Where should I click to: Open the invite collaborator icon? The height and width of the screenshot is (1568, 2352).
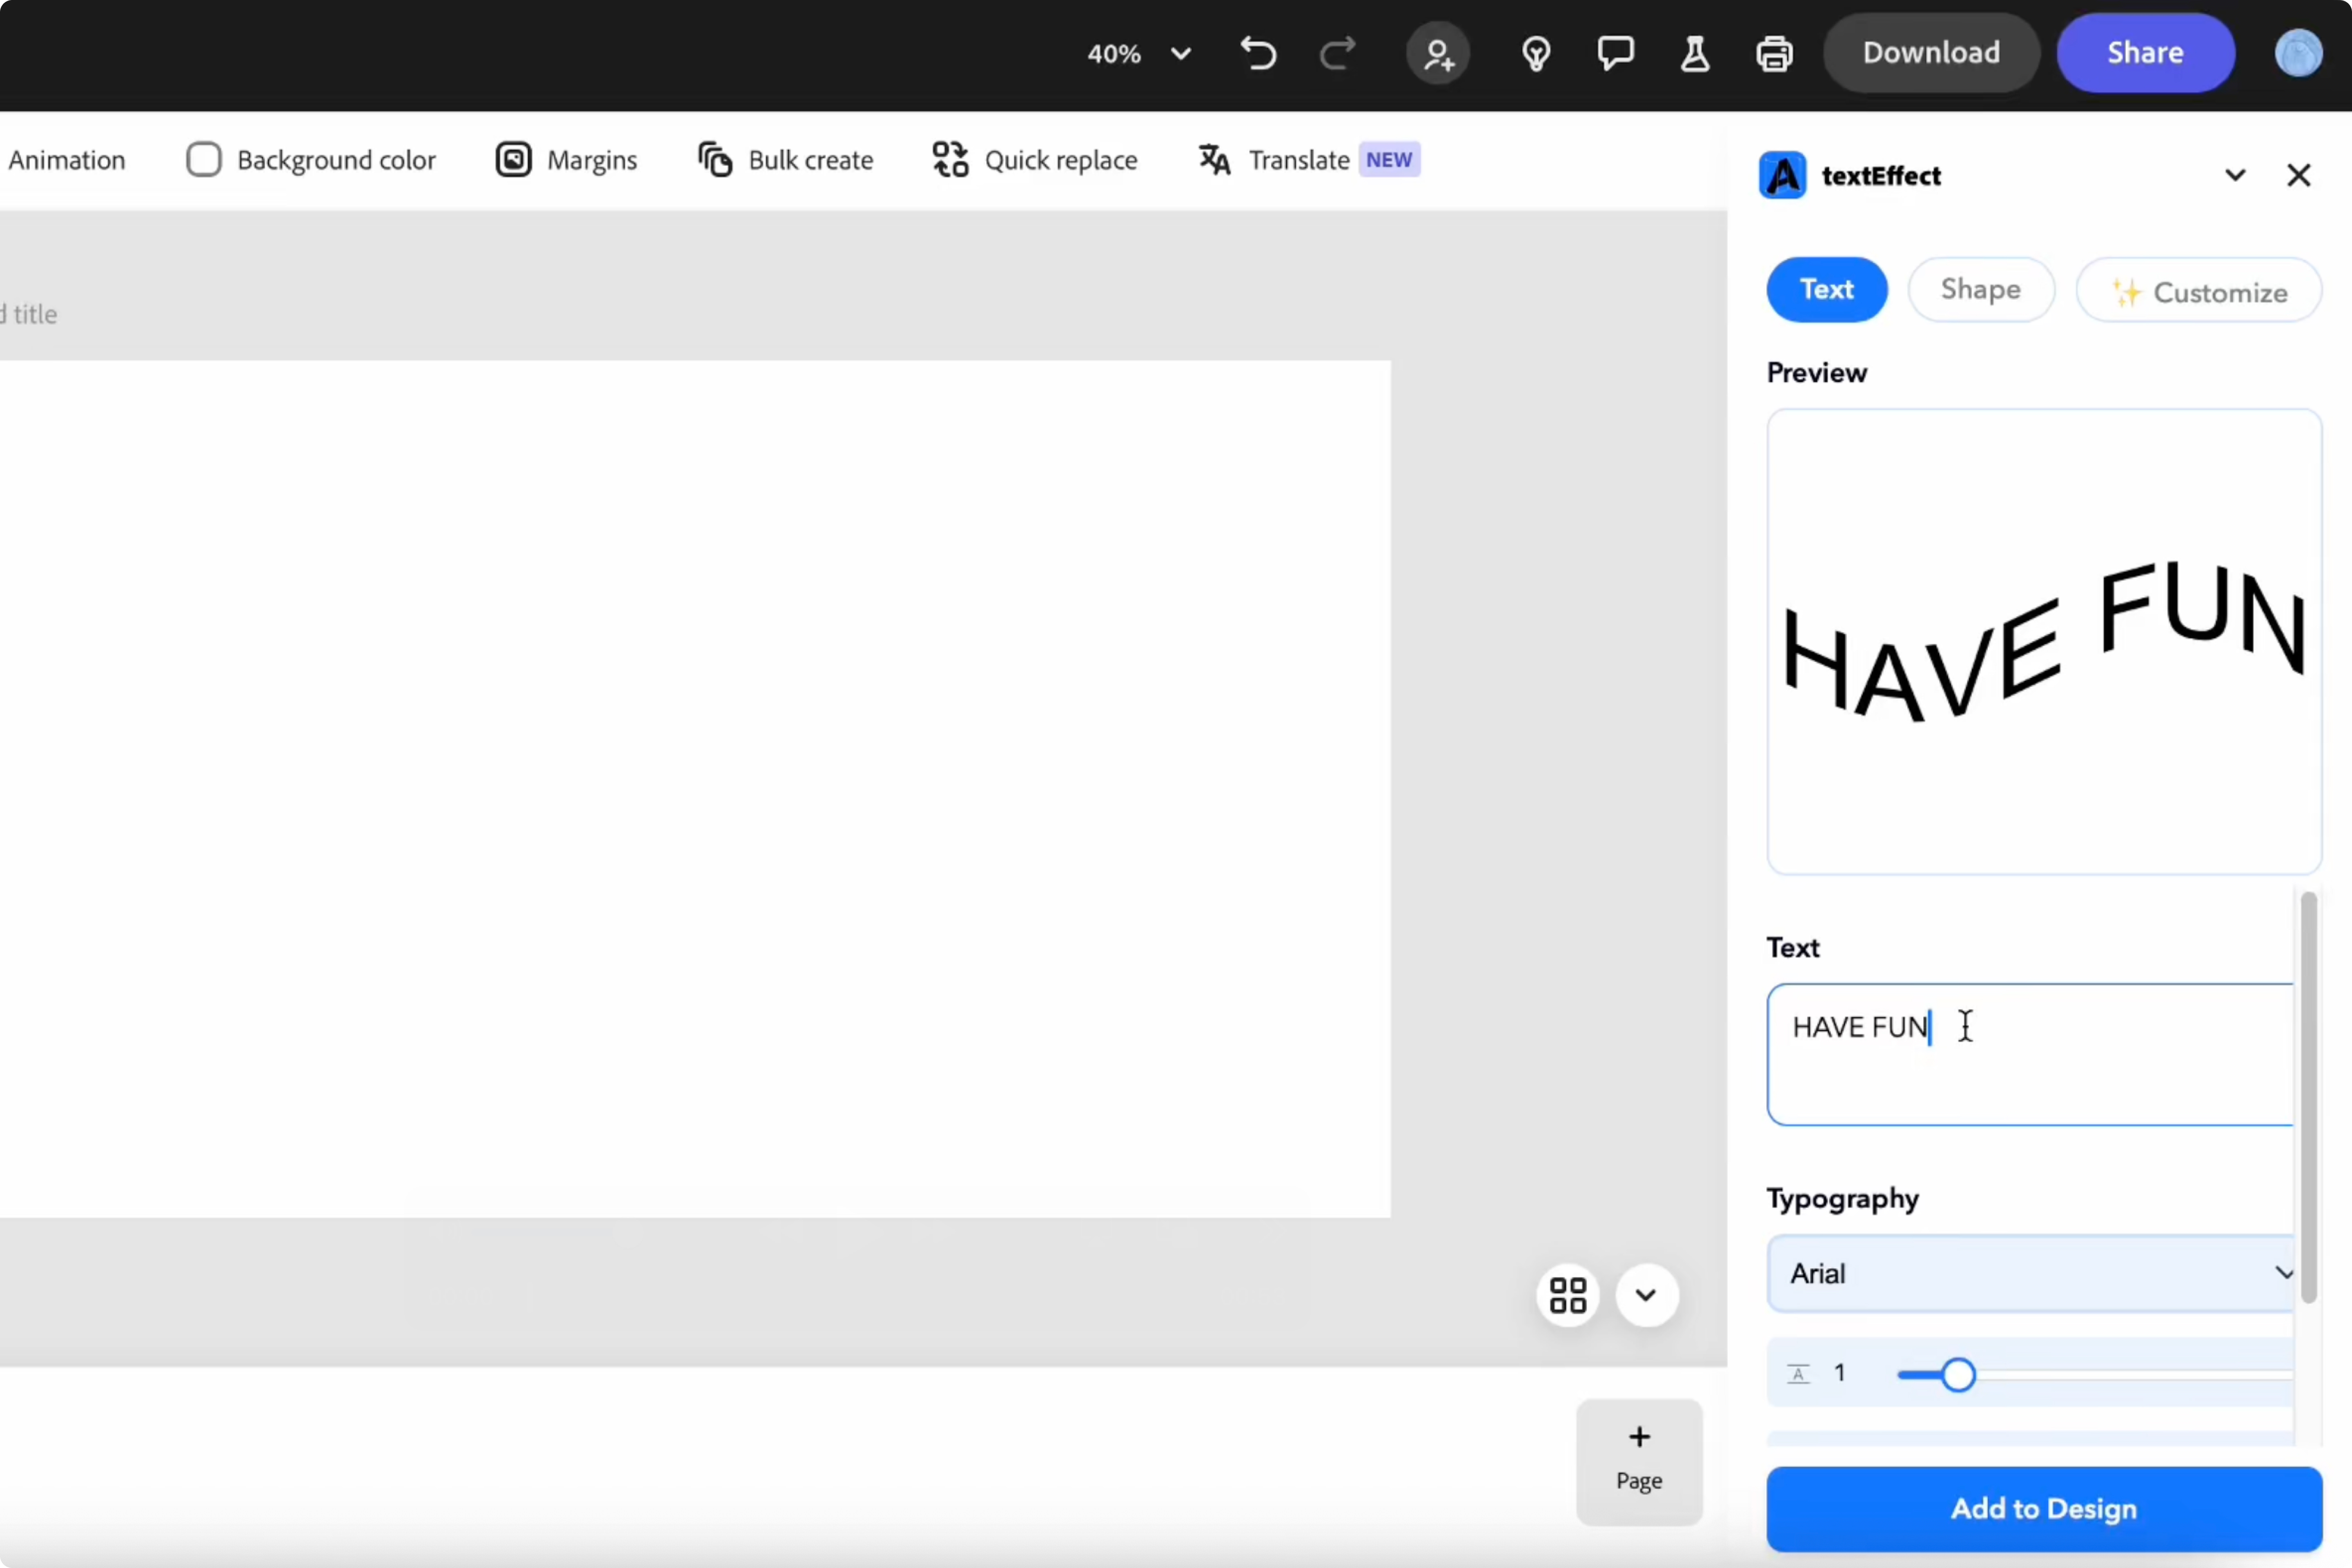1438,53
